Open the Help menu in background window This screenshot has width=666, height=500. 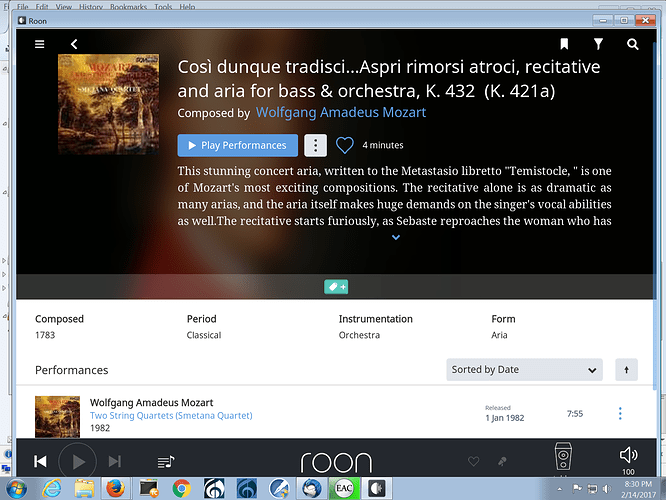pyautogui.click(x=187, y=6)
